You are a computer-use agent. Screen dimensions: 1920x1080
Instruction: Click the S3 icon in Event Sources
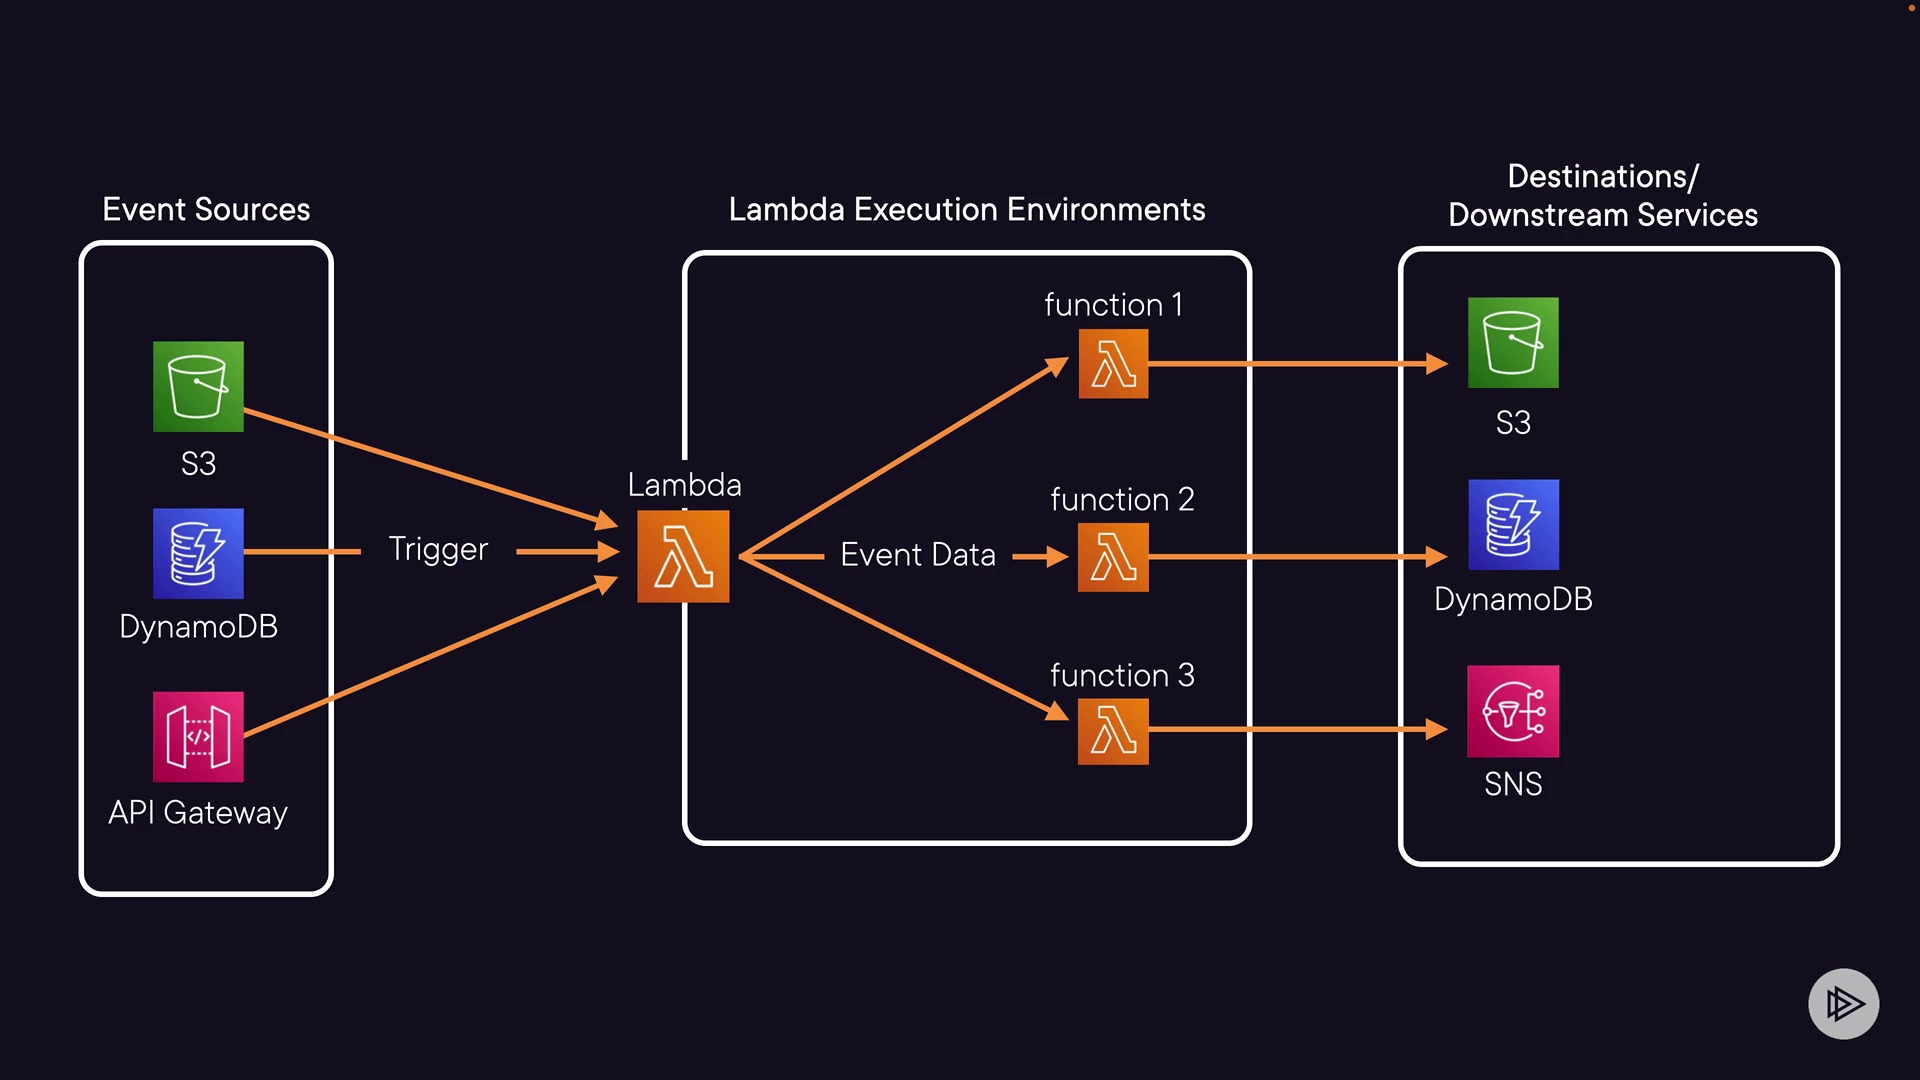pyautogui.click(x=198, y=387)
